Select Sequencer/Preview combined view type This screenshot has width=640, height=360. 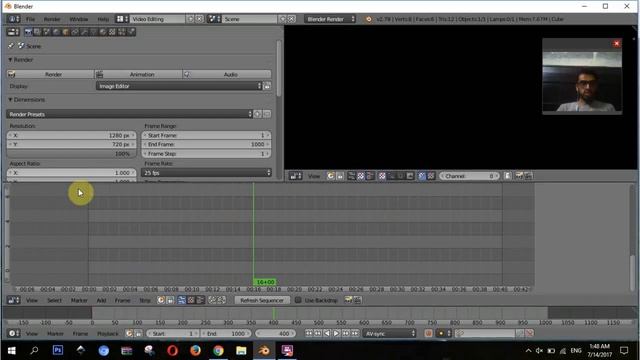pyautogui.click(x=200, y=300)
